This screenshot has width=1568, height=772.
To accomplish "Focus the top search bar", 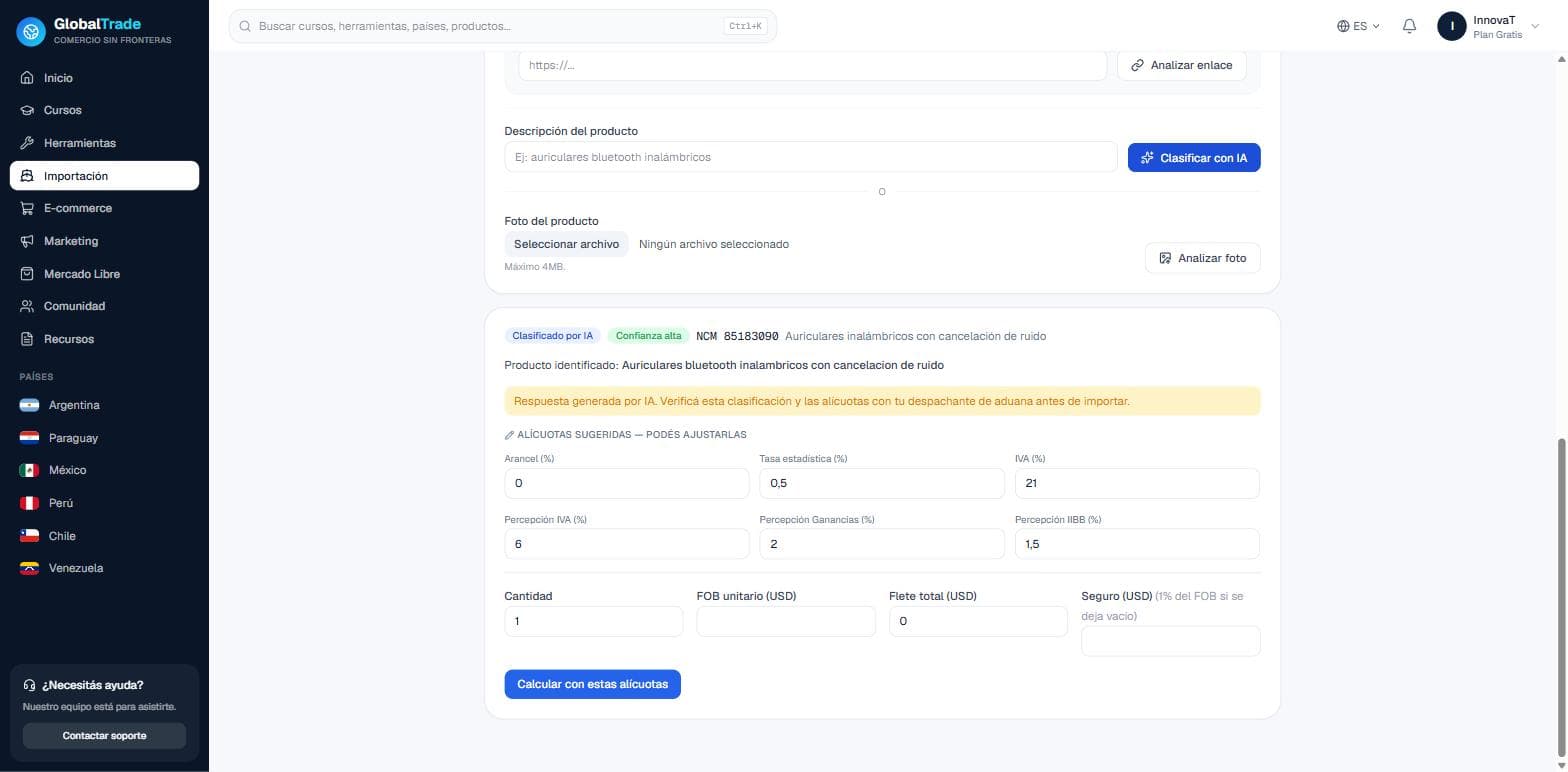I will pos(503,26).
